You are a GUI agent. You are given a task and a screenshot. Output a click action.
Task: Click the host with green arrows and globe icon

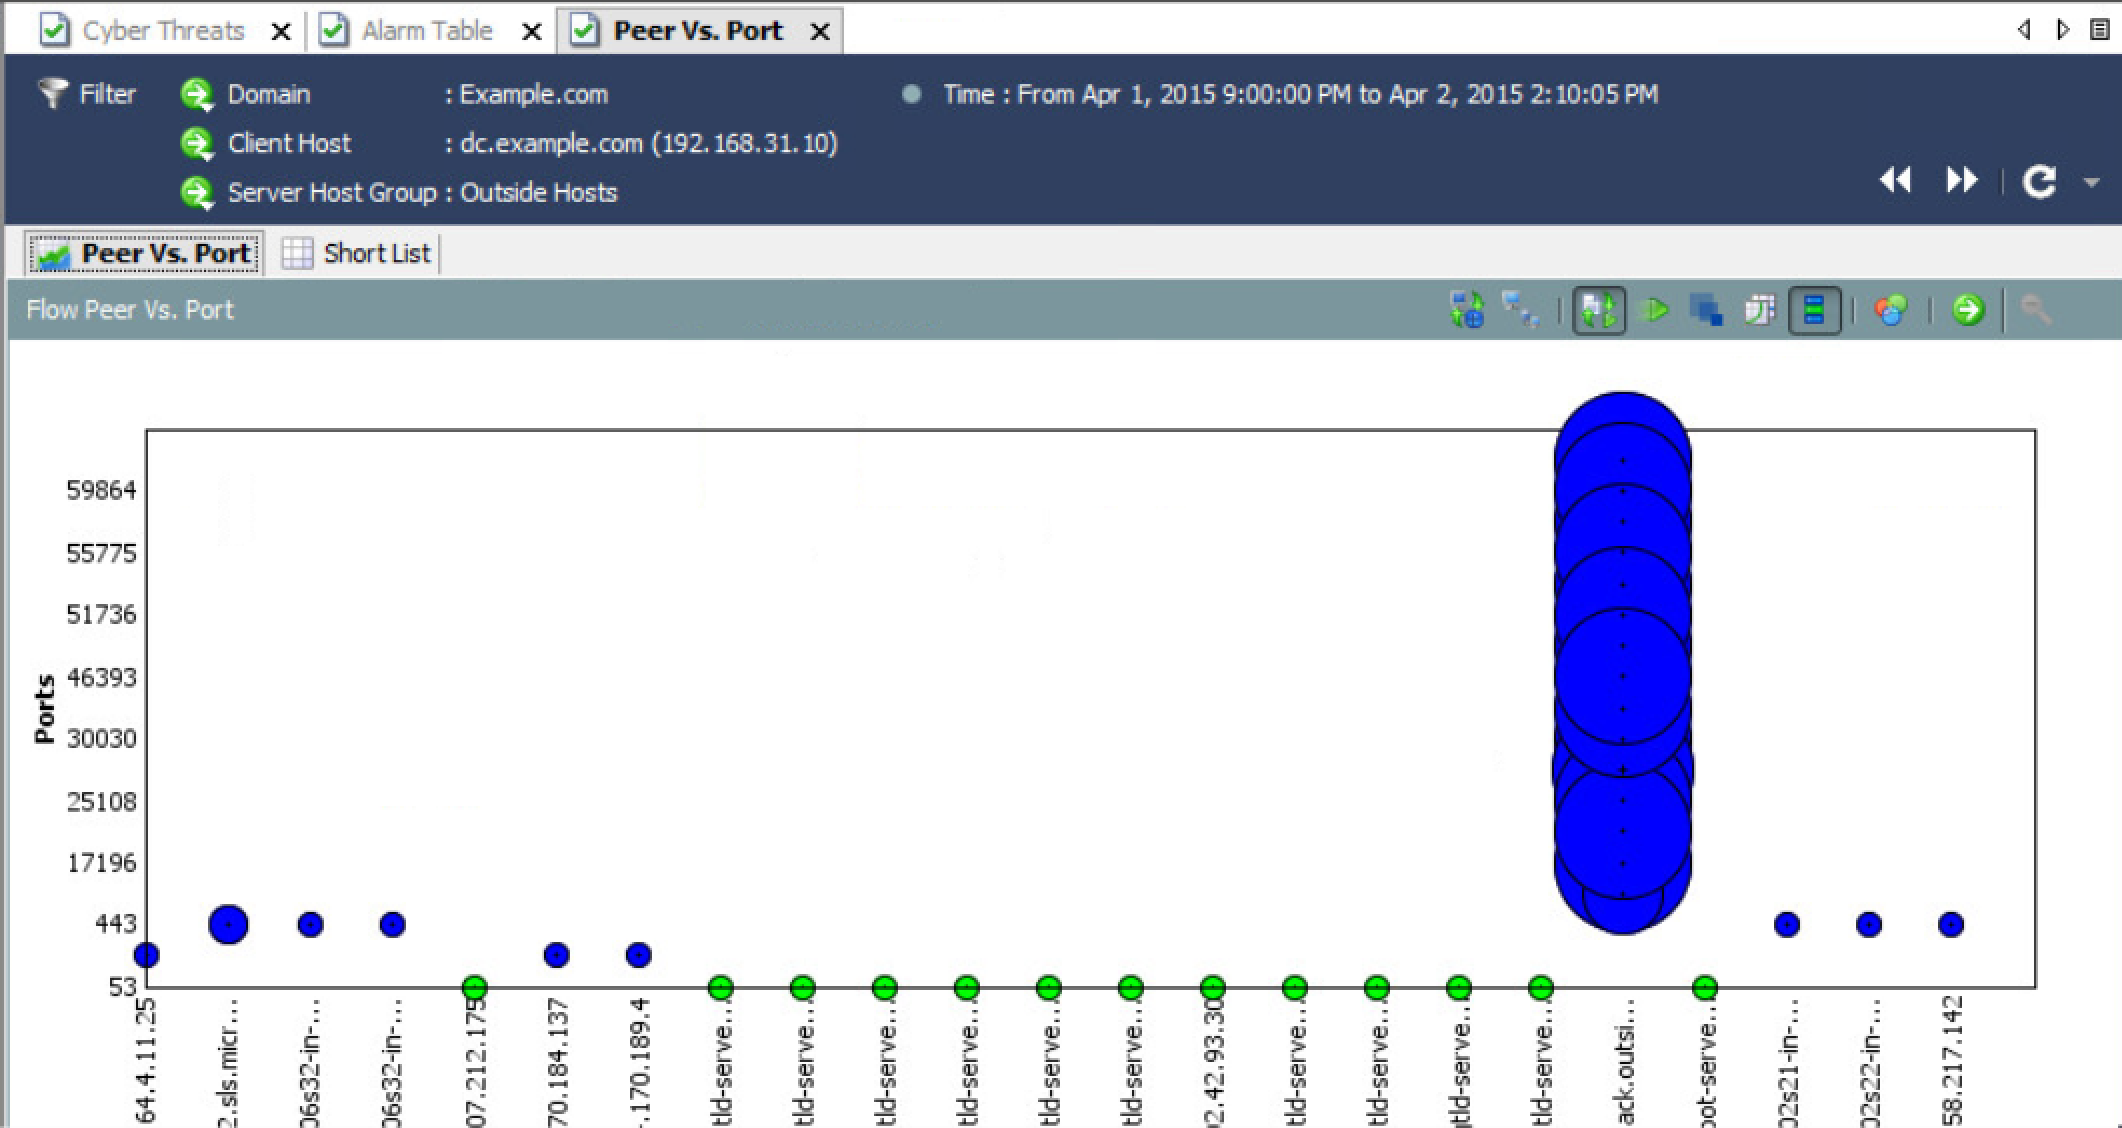pos(1466,310)
